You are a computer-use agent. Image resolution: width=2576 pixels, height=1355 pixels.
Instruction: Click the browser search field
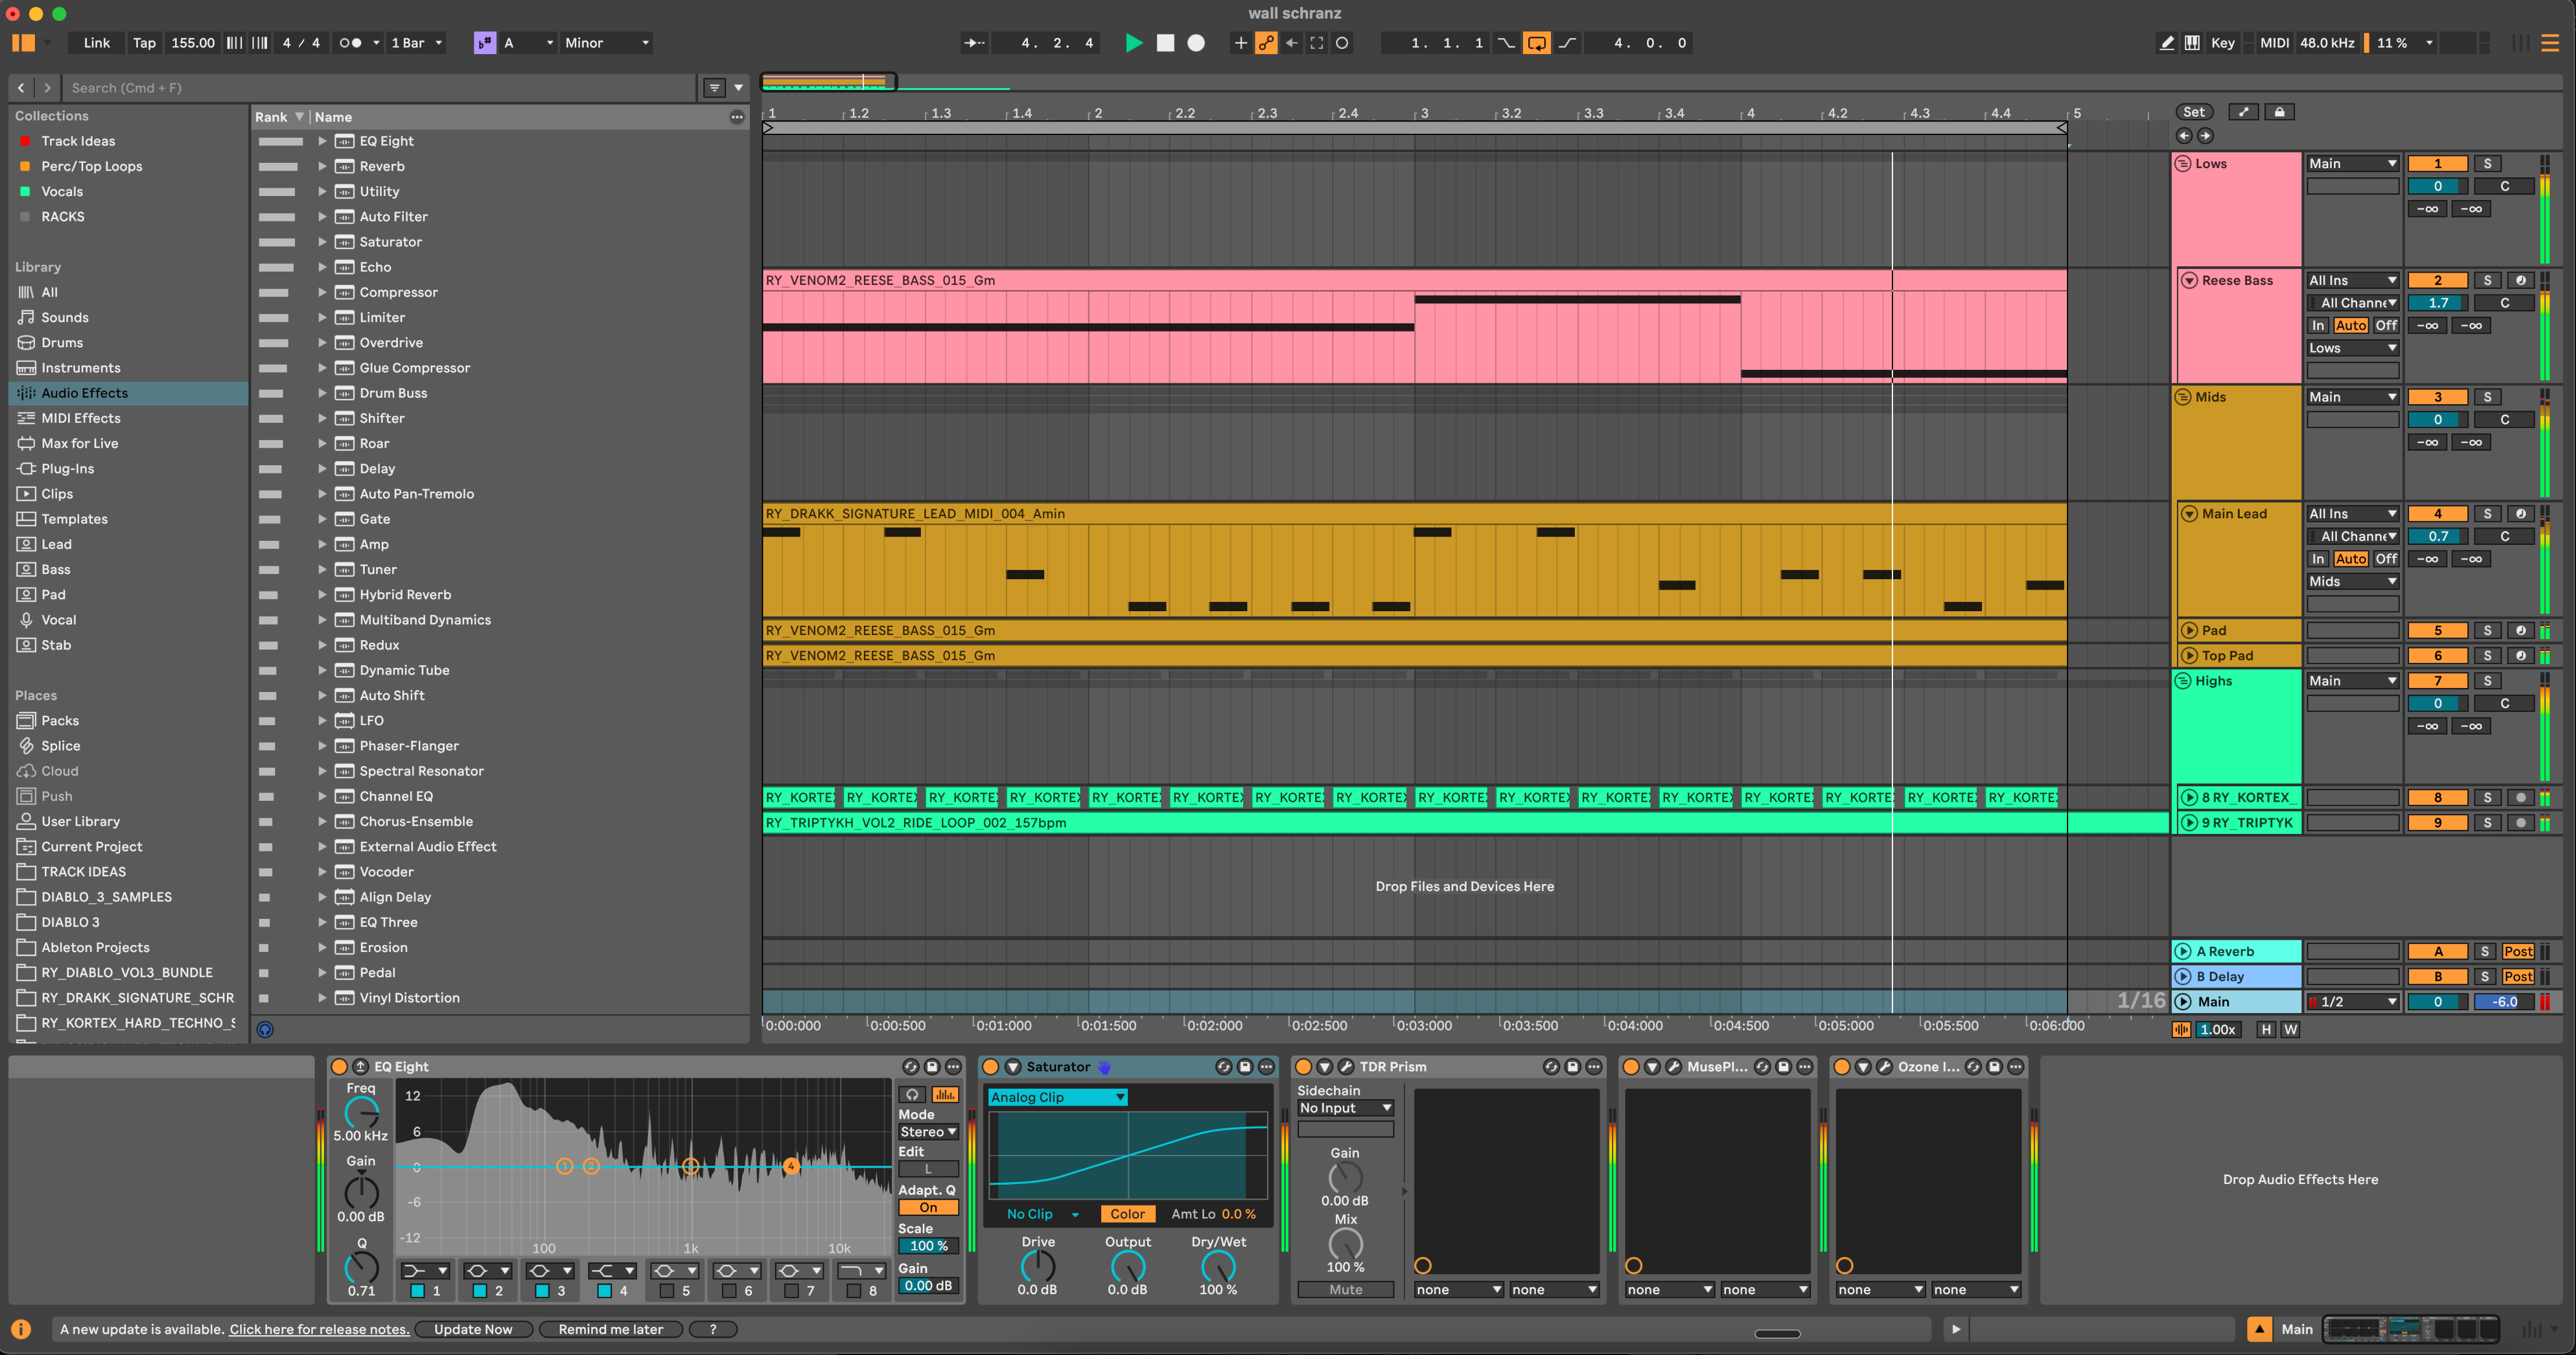(x=380, y=88)
